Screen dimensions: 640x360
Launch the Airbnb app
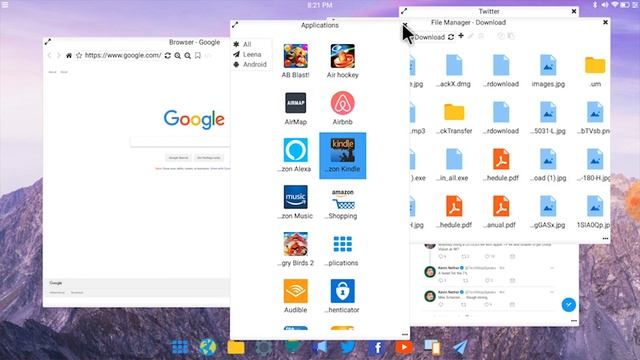click(342, 108)
